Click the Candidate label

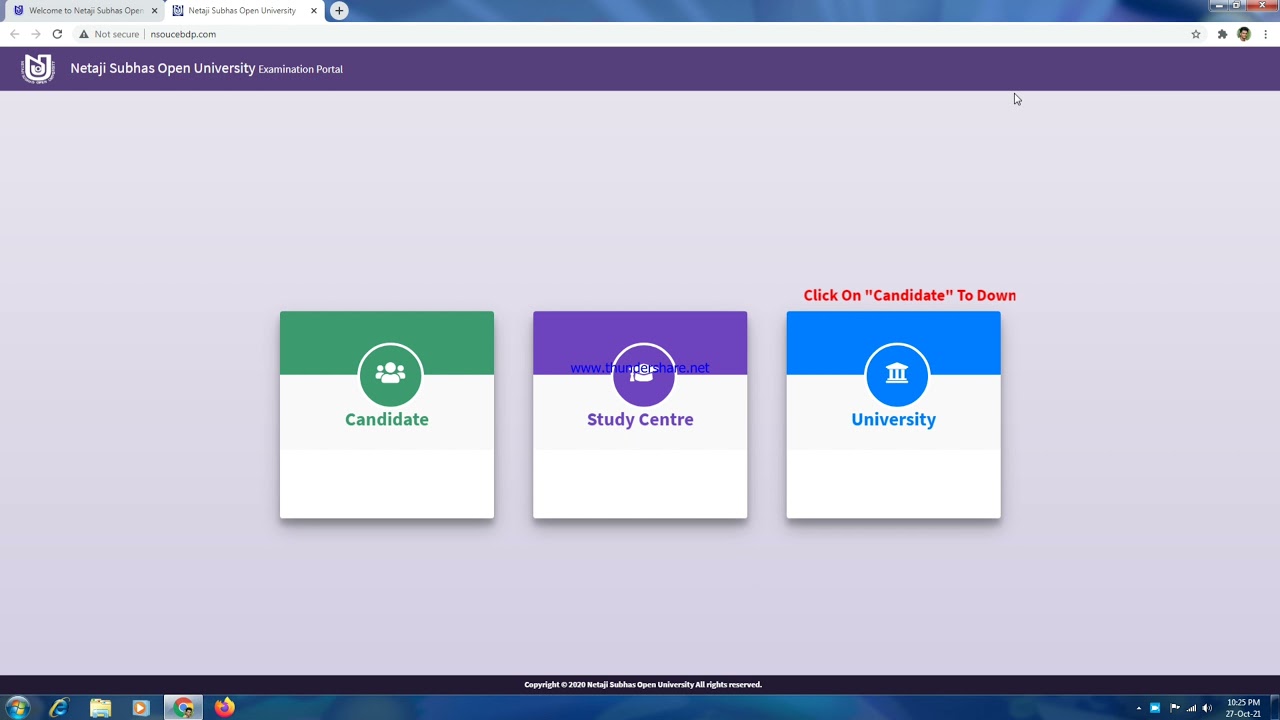pyautogui.click(x=387, y=419)
